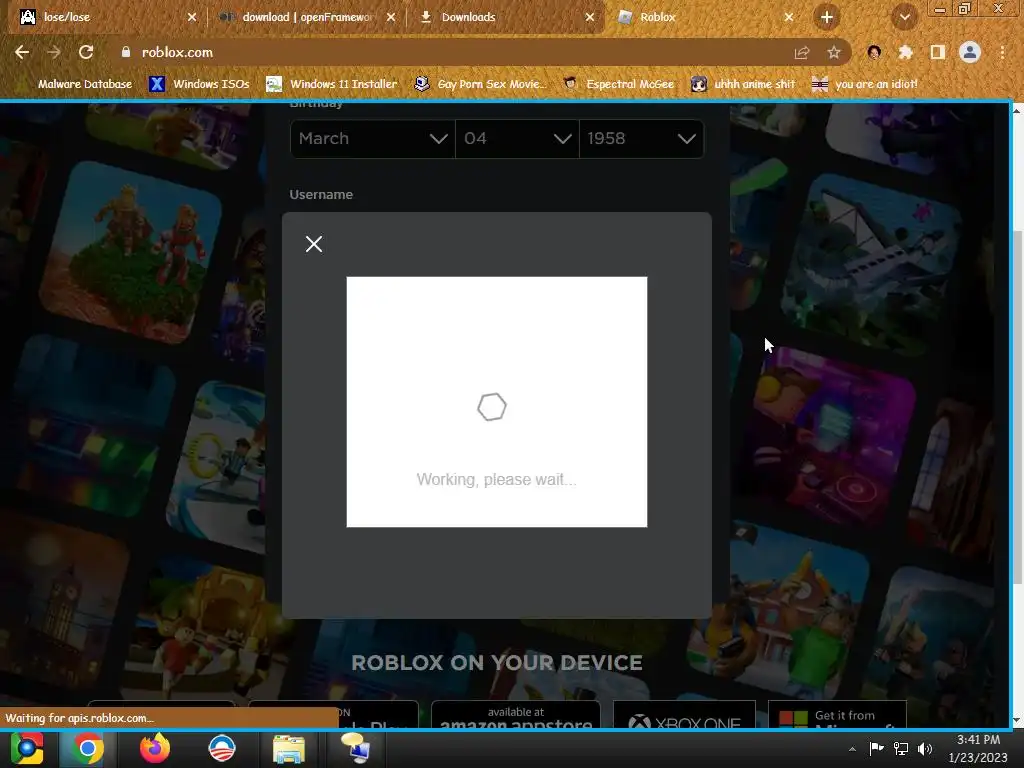Click the 'ROBLOX ON YOUR DEVICE' heading
This screenshot has height=768, width=1024.
tap(497, 663)
